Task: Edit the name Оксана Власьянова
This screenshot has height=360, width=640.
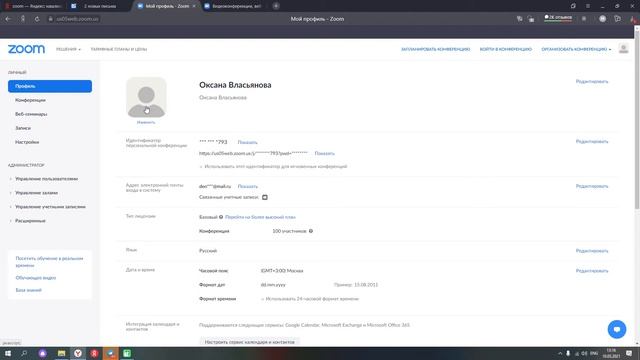Action: tap(592, 82)
